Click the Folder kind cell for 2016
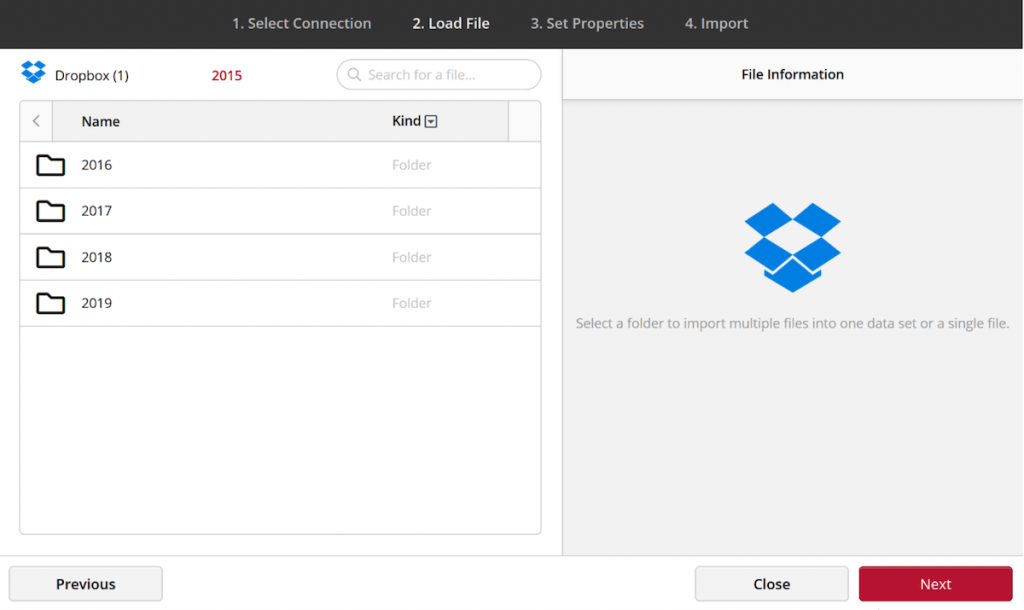 pyautogui.click(x=411, y=165)
